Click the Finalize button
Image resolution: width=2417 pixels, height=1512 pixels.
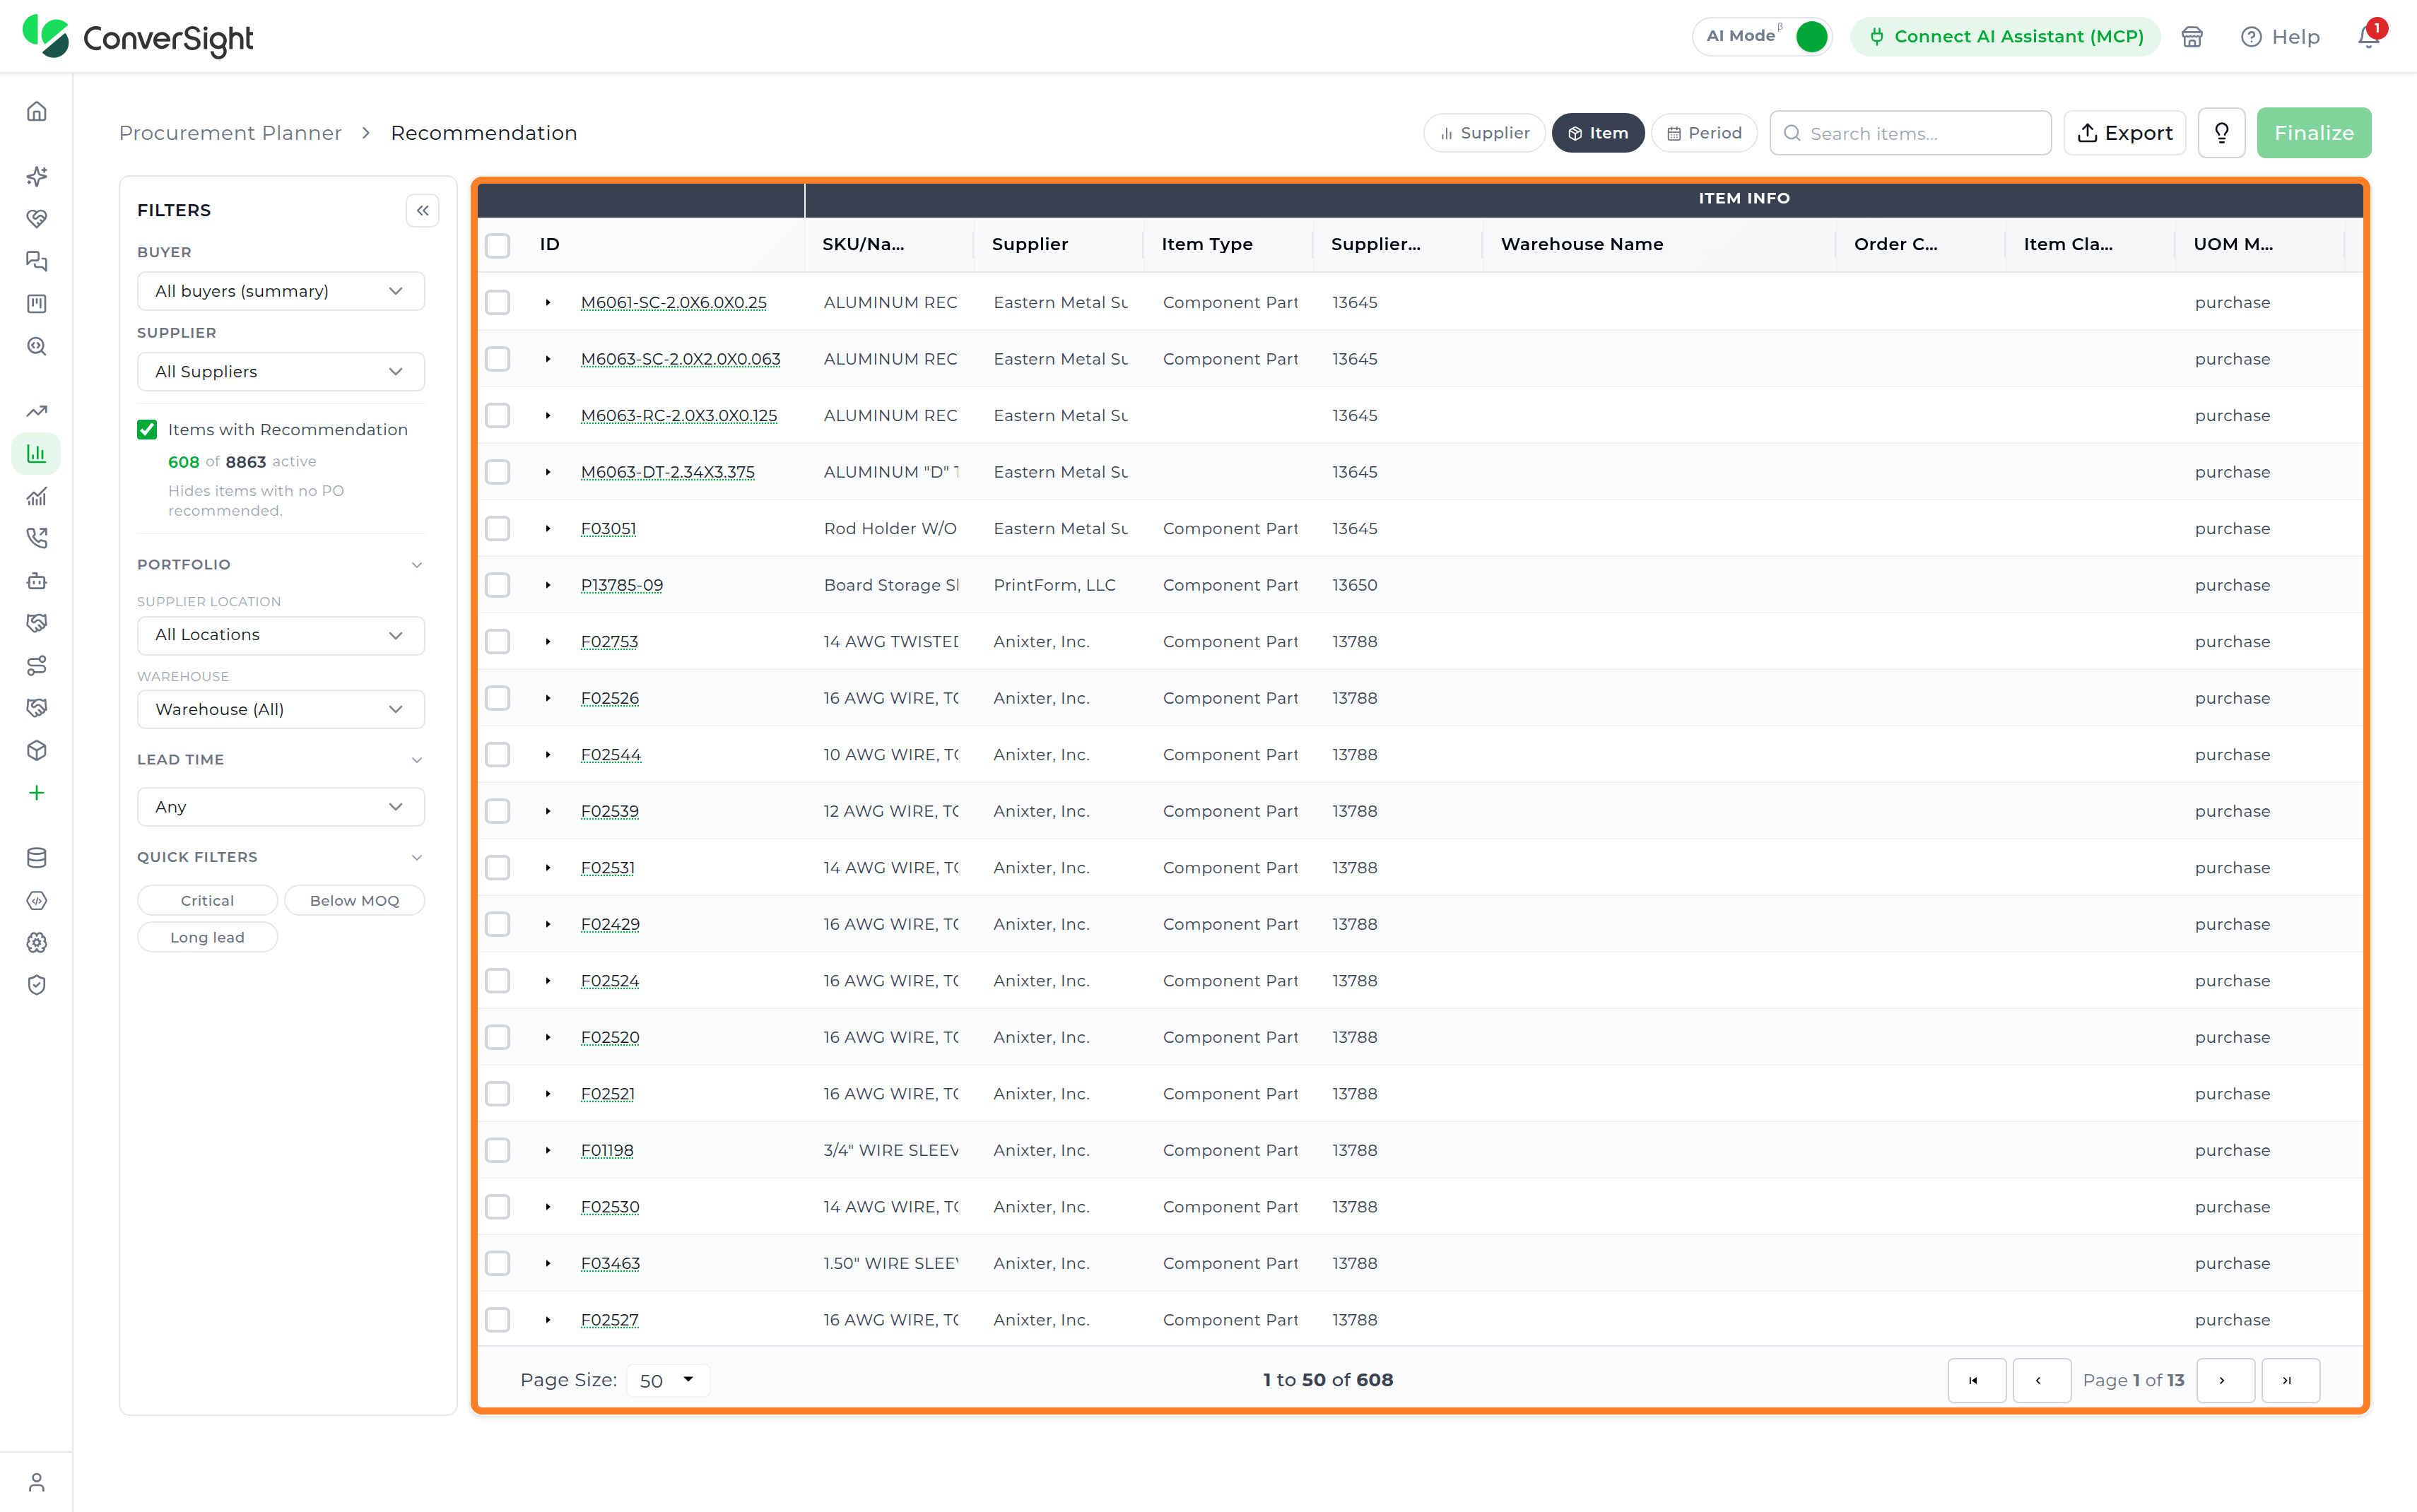2314,133
